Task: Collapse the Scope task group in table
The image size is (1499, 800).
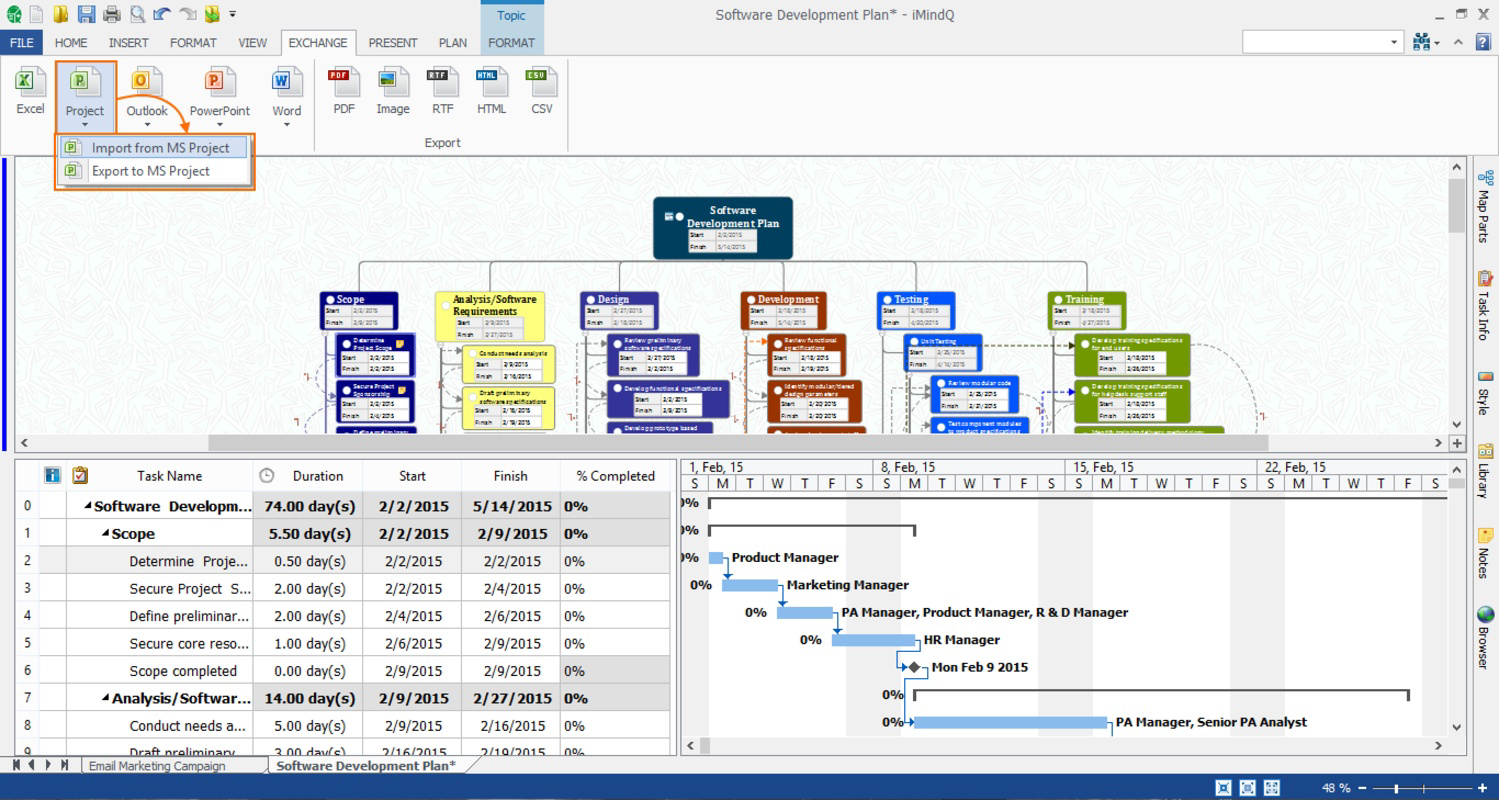Action: (105, 534)
